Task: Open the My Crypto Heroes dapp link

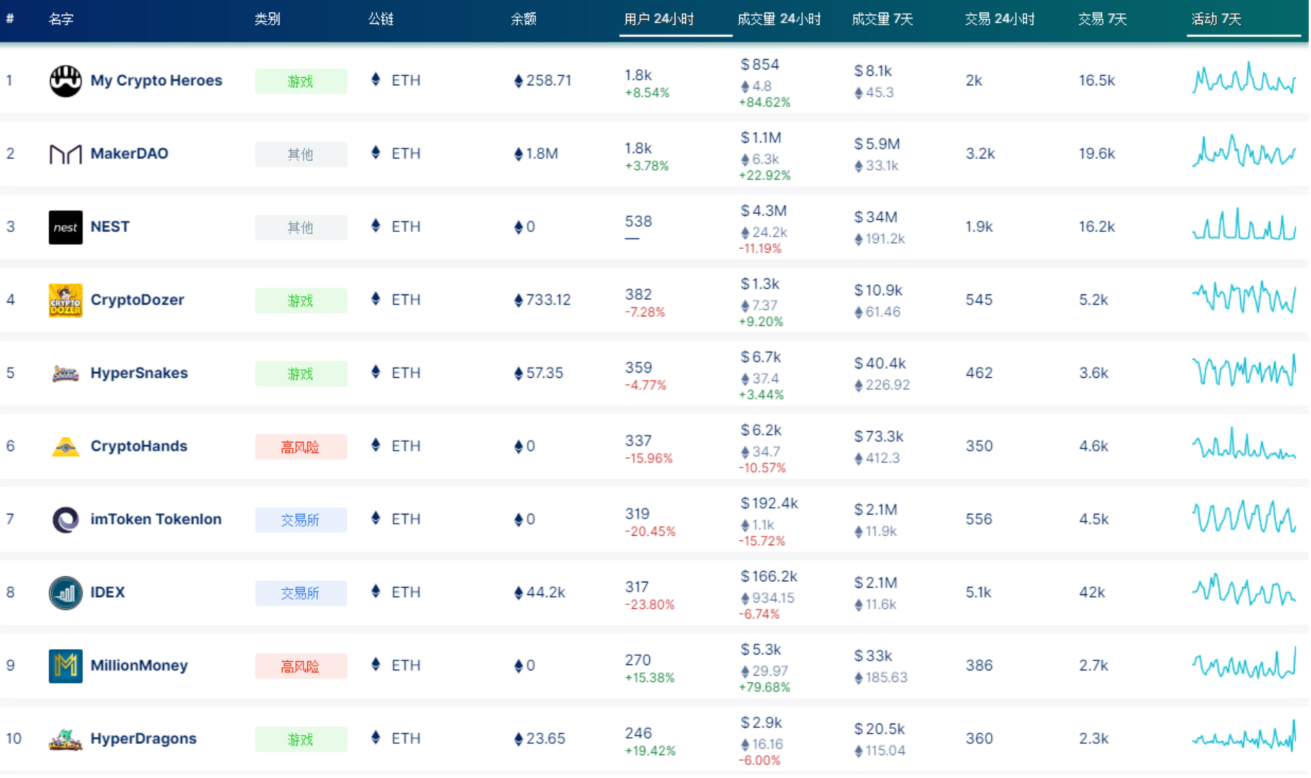Action: (x=156, y=81)
